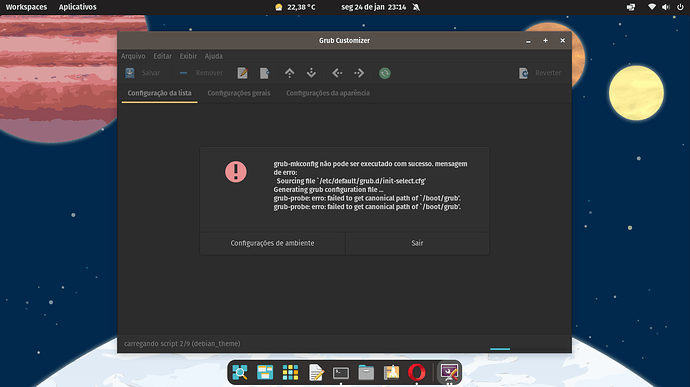Click the Salvar save icon
Viewport: 690px width, 387px height.
pos(130,73)
